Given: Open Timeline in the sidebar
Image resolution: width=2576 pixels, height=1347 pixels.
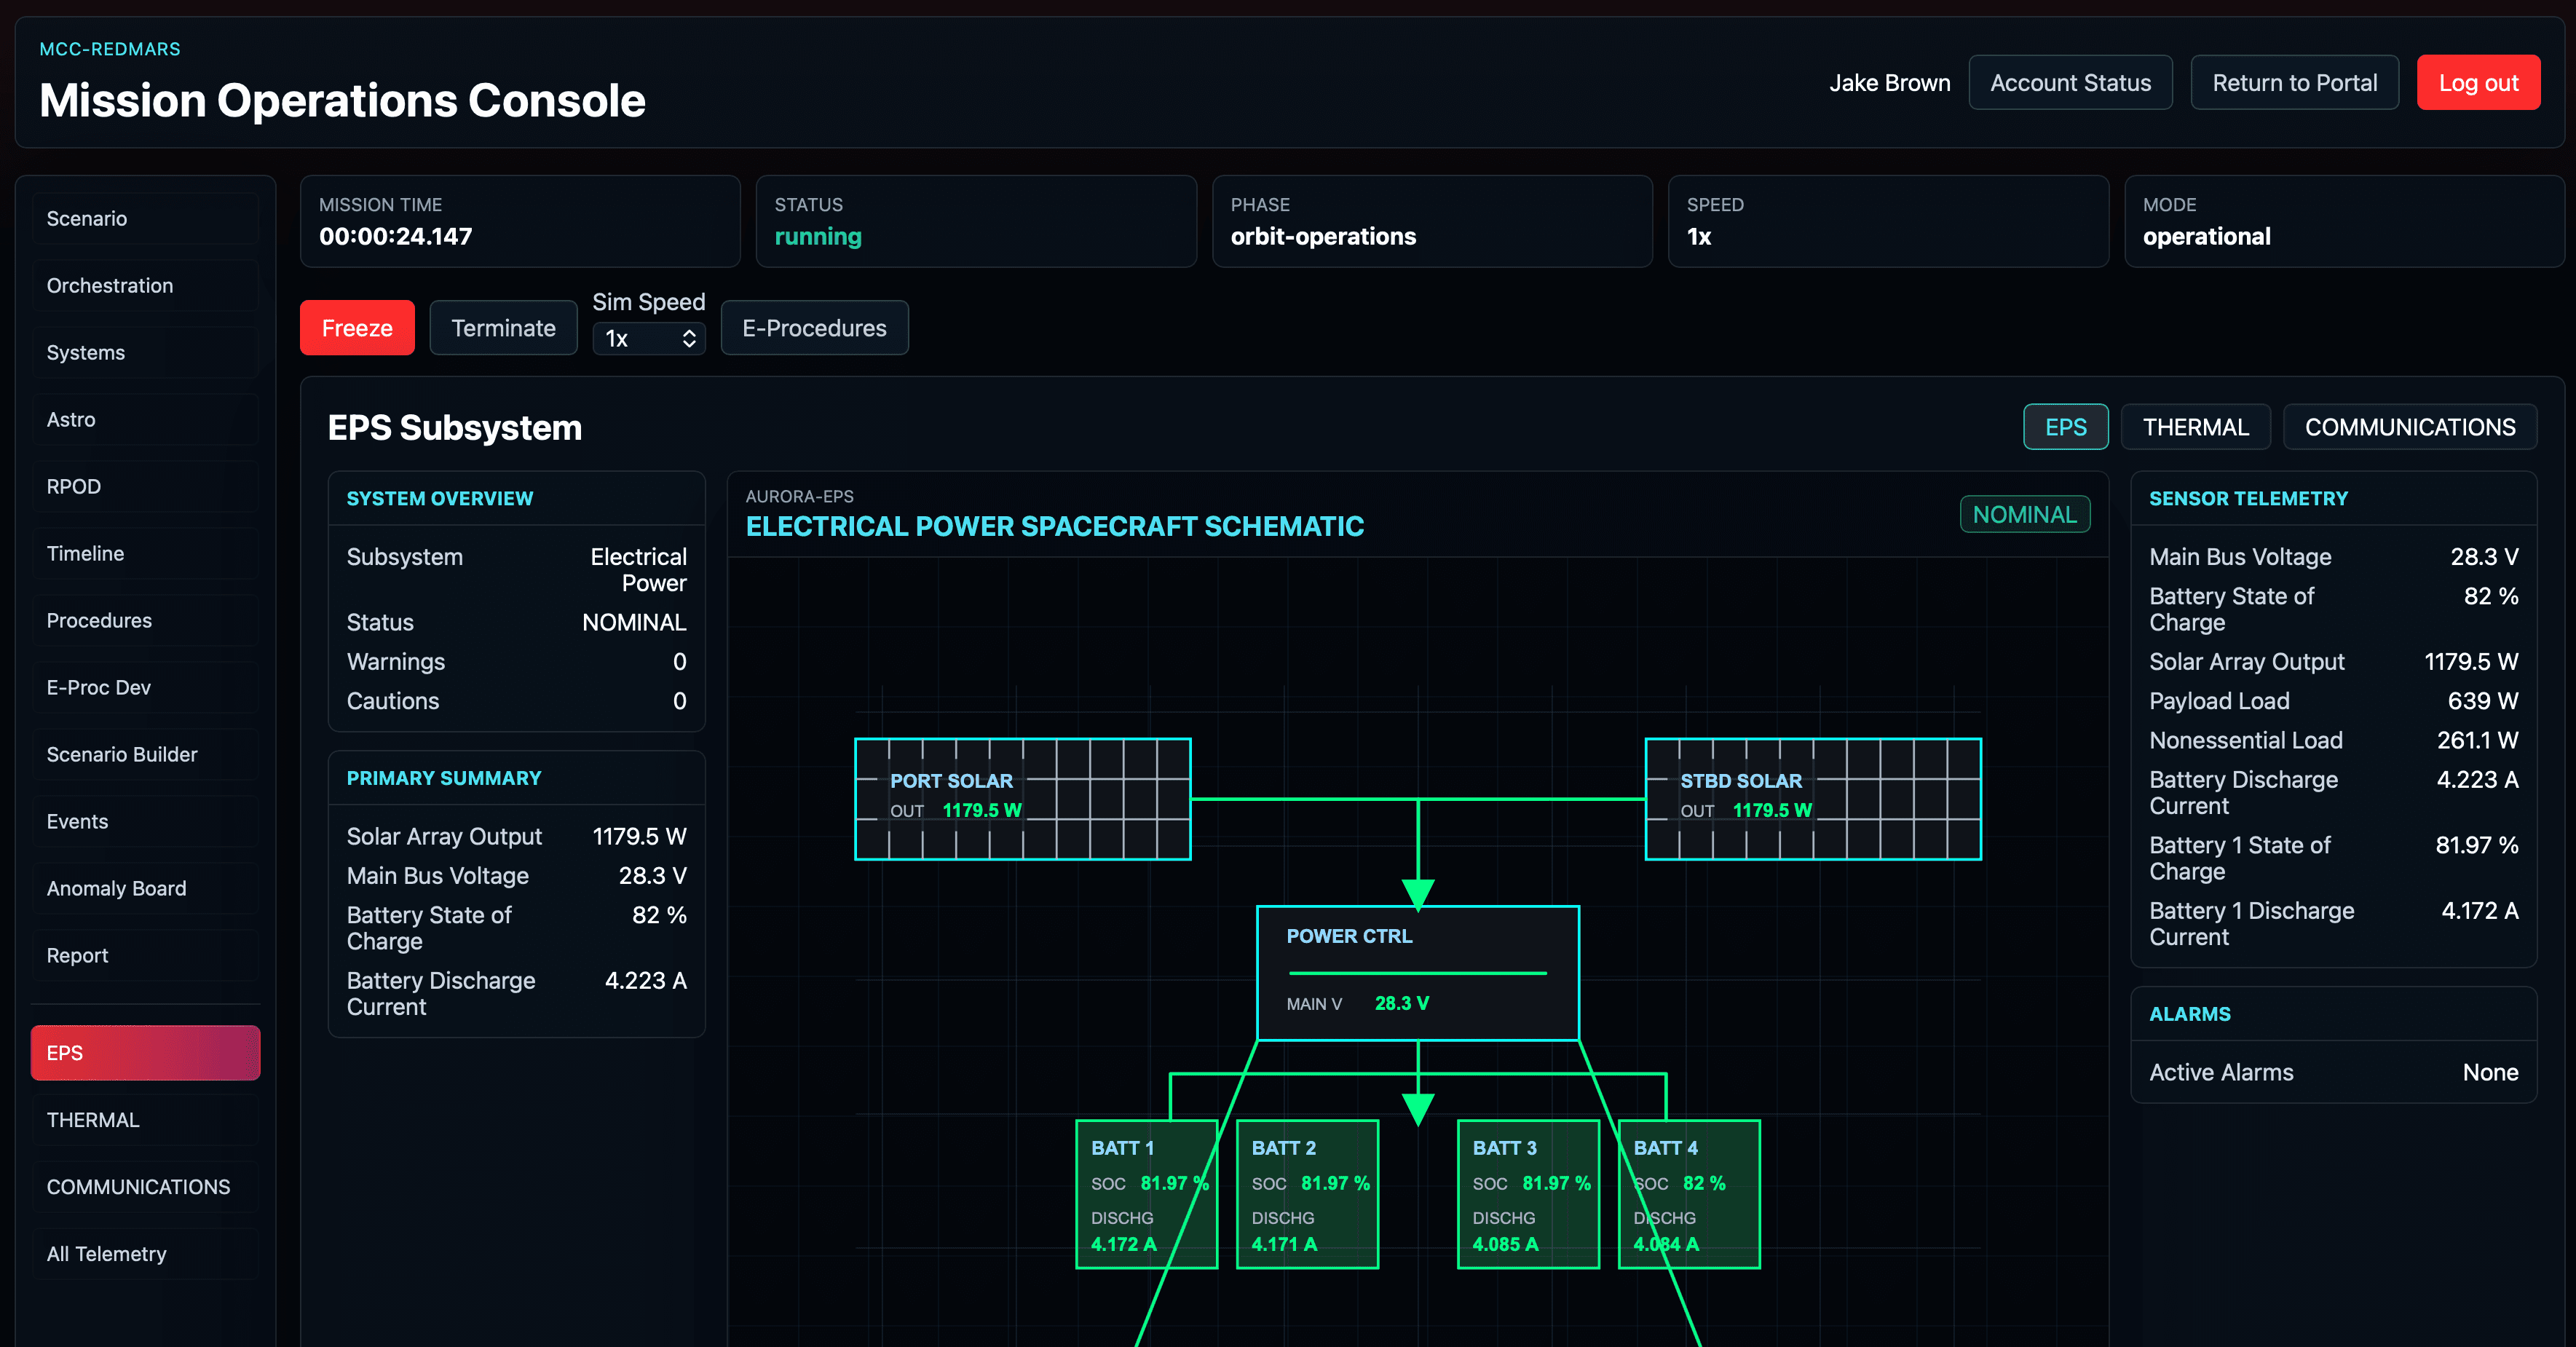Looking at the screenshot, I should pyautogui.click(x=145, y=553).
